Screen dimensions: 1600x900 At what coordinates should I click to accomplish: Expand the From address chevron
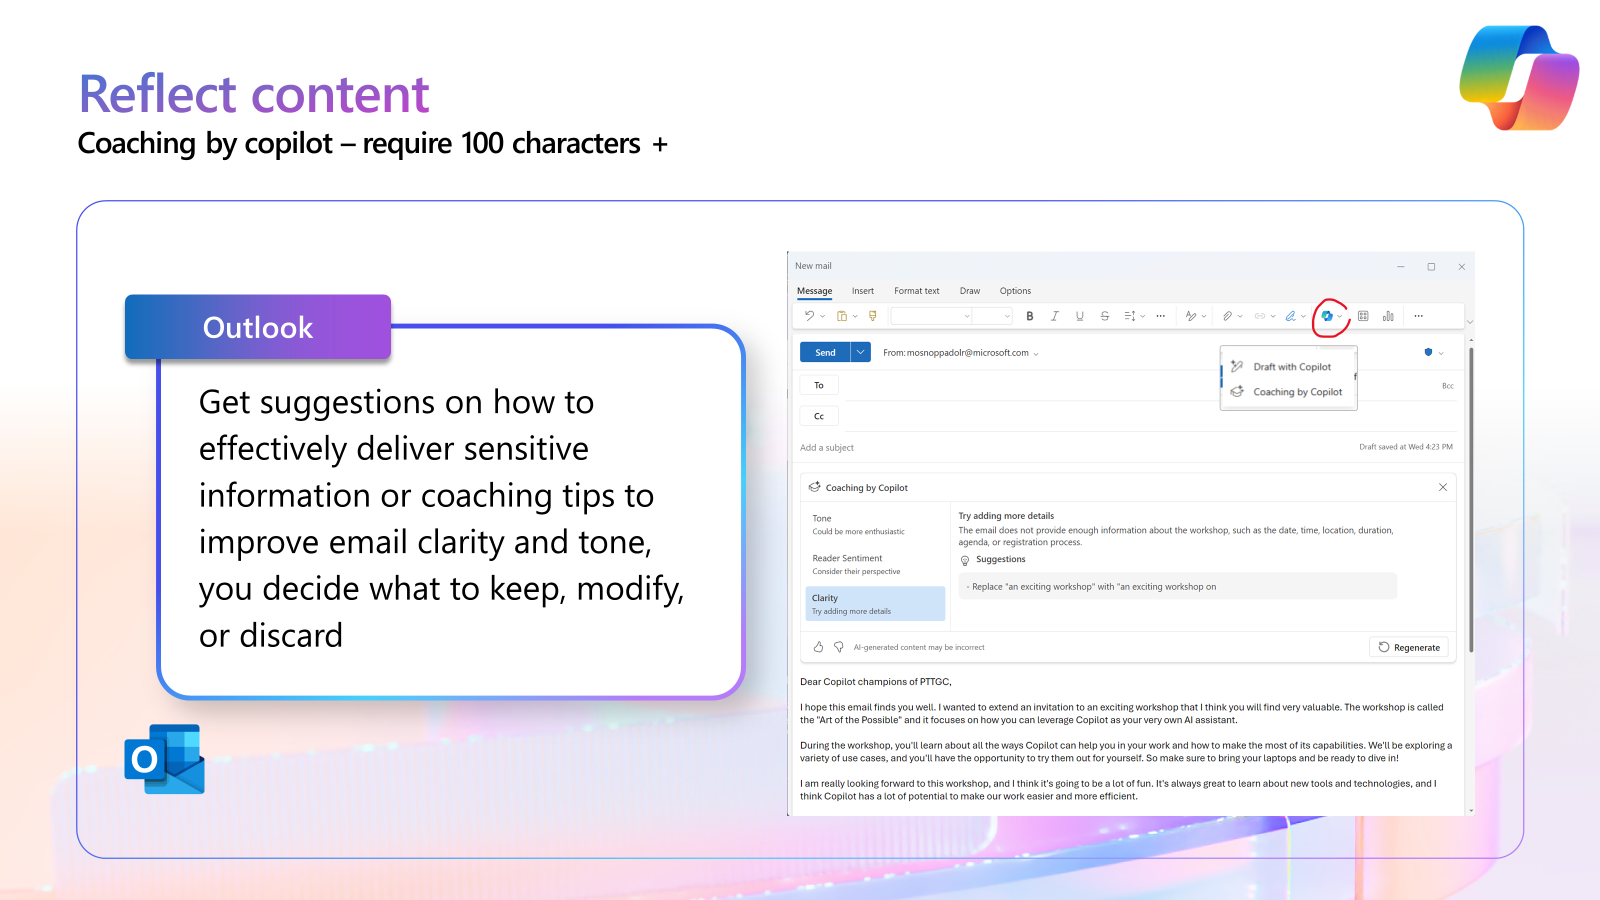point(1036,353)
